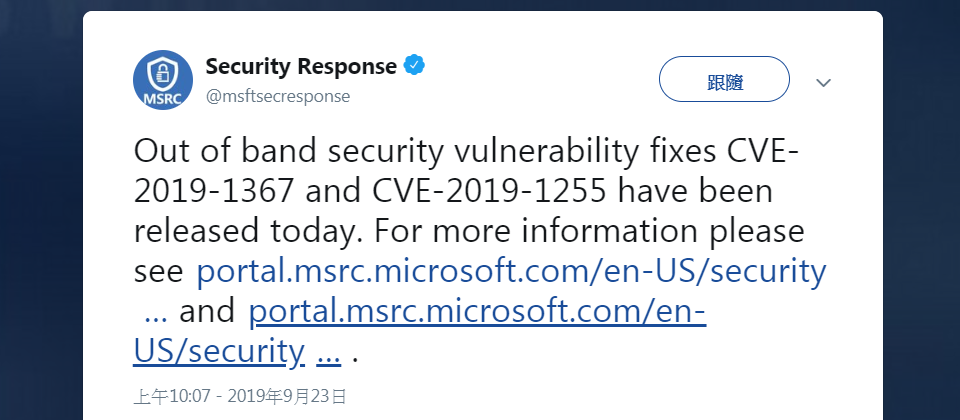Open the @msftsecresponse handle link
Viewport: 960px width, 420px height.
pos(278,97)
